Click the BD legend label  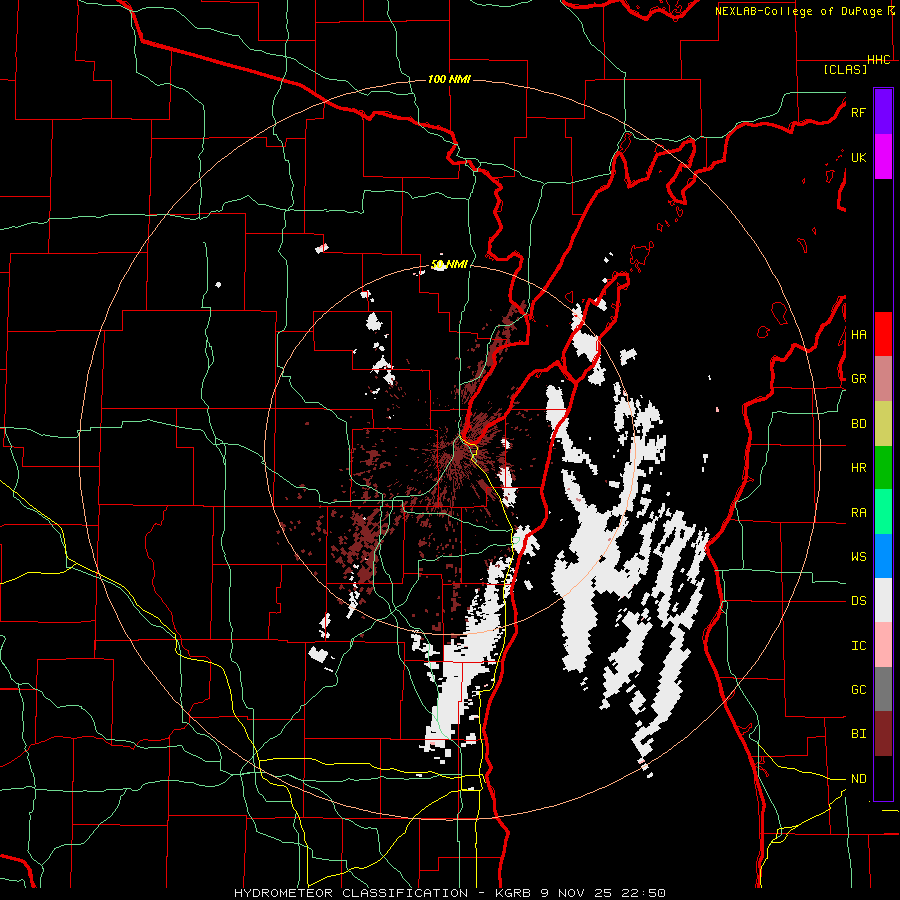(858, 424)
